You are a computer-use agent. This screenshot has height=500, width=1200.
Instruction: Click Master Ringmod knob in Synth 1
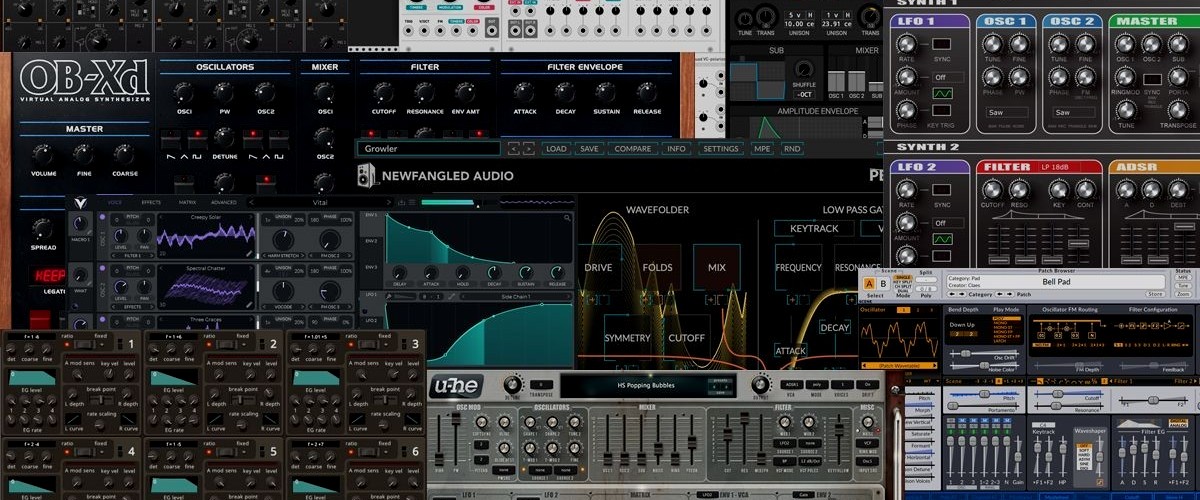(x=1126, y=78)
